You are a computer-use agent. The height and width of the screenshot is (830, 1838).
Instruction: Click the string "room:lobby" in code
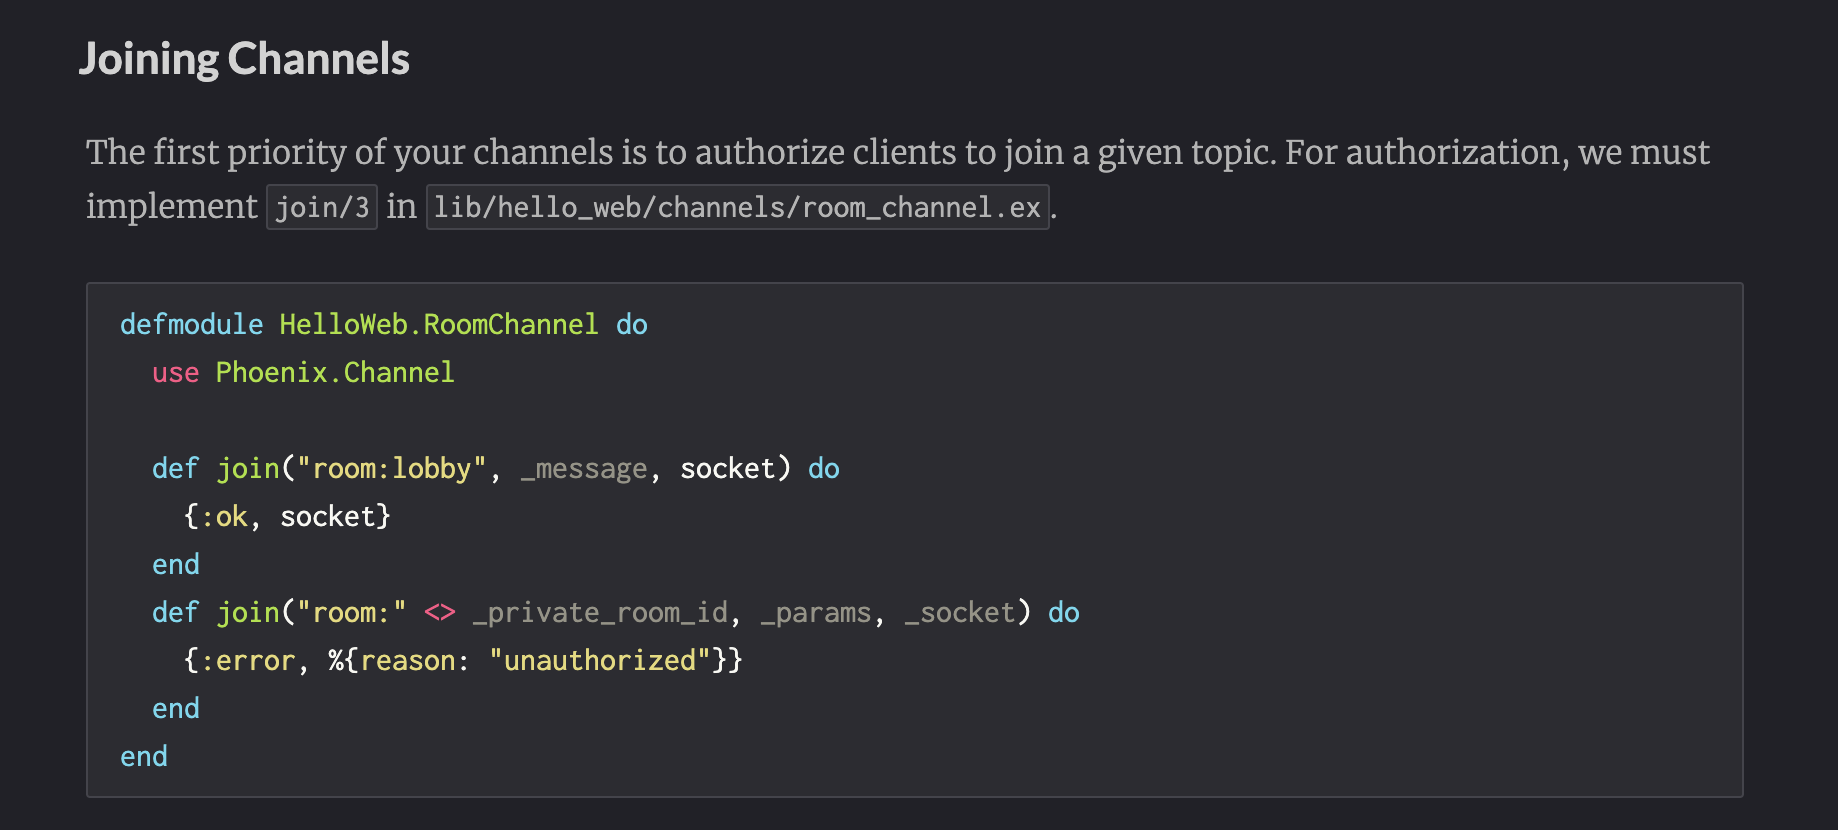(x=392, y=468)
